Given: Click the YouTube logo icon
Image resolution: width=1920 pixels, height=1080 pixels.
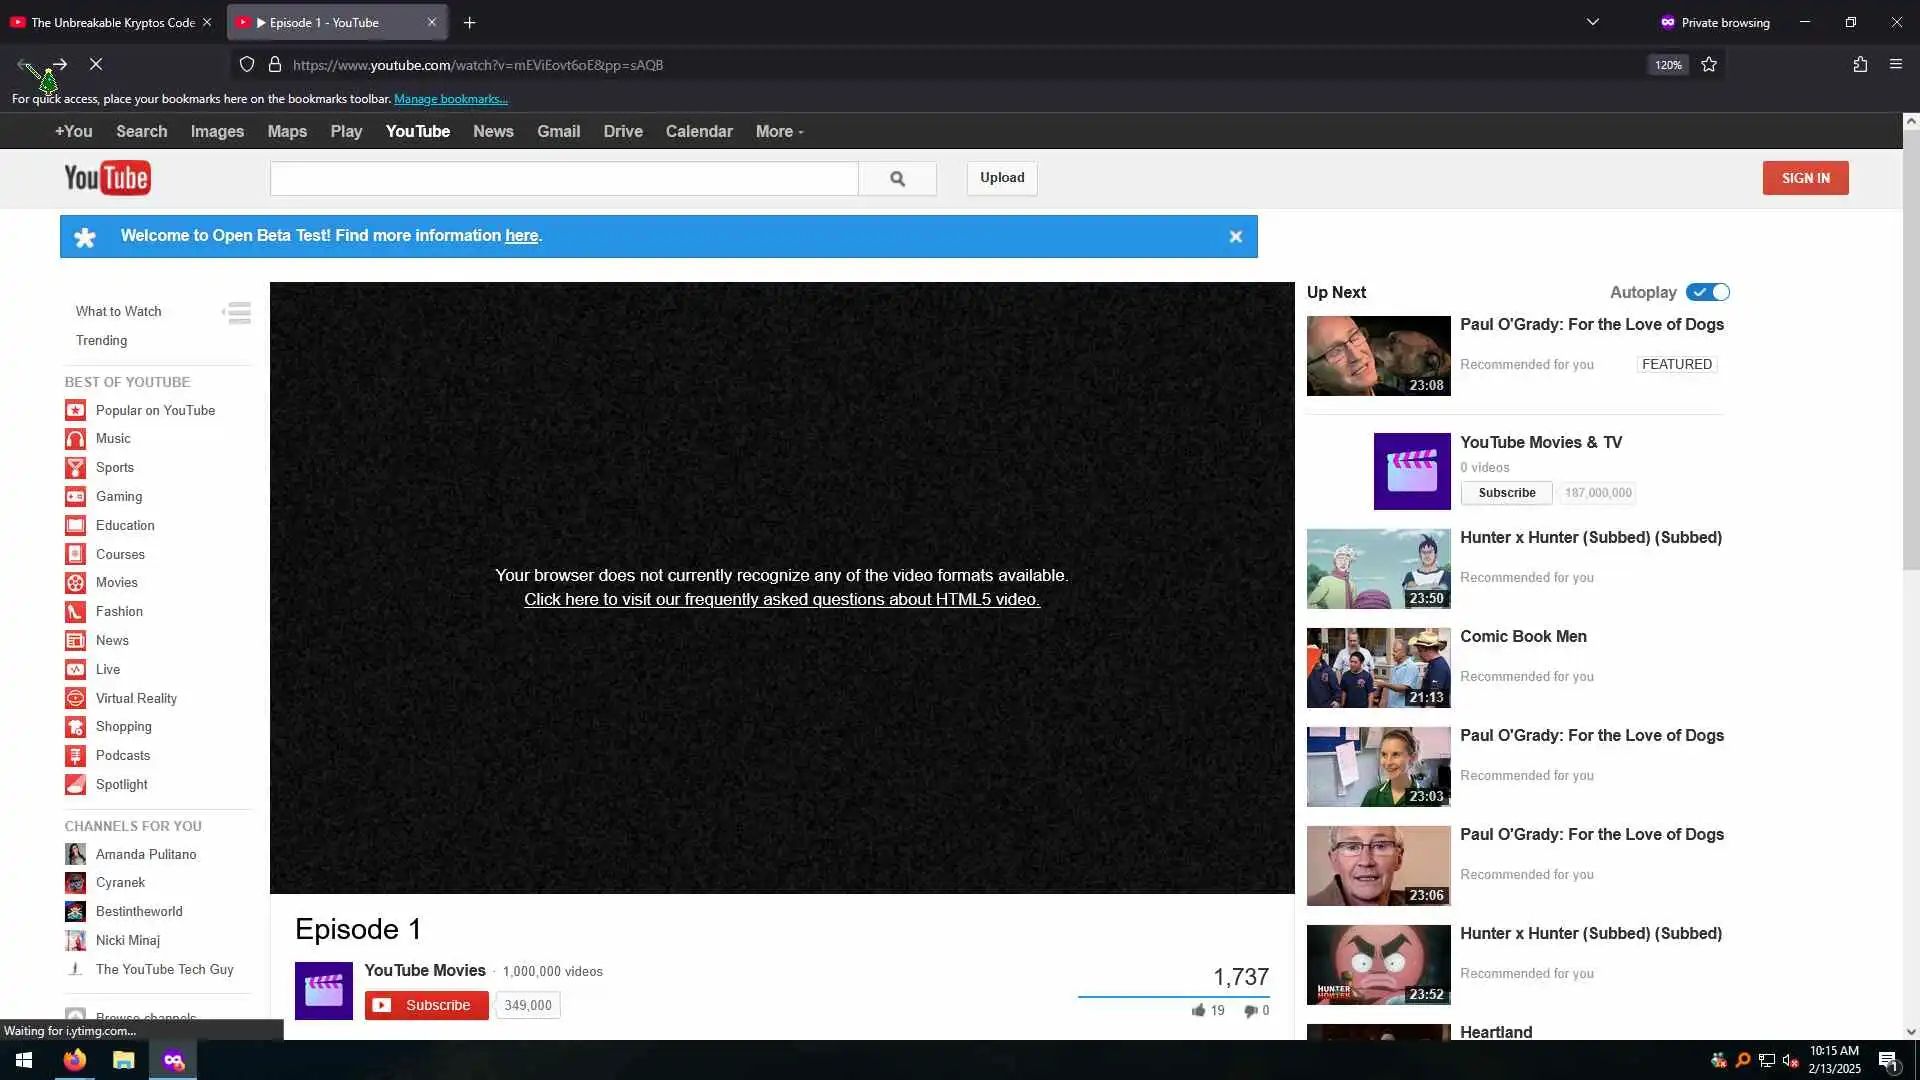Looking at the screenshot, I should [x=107, y=178].
